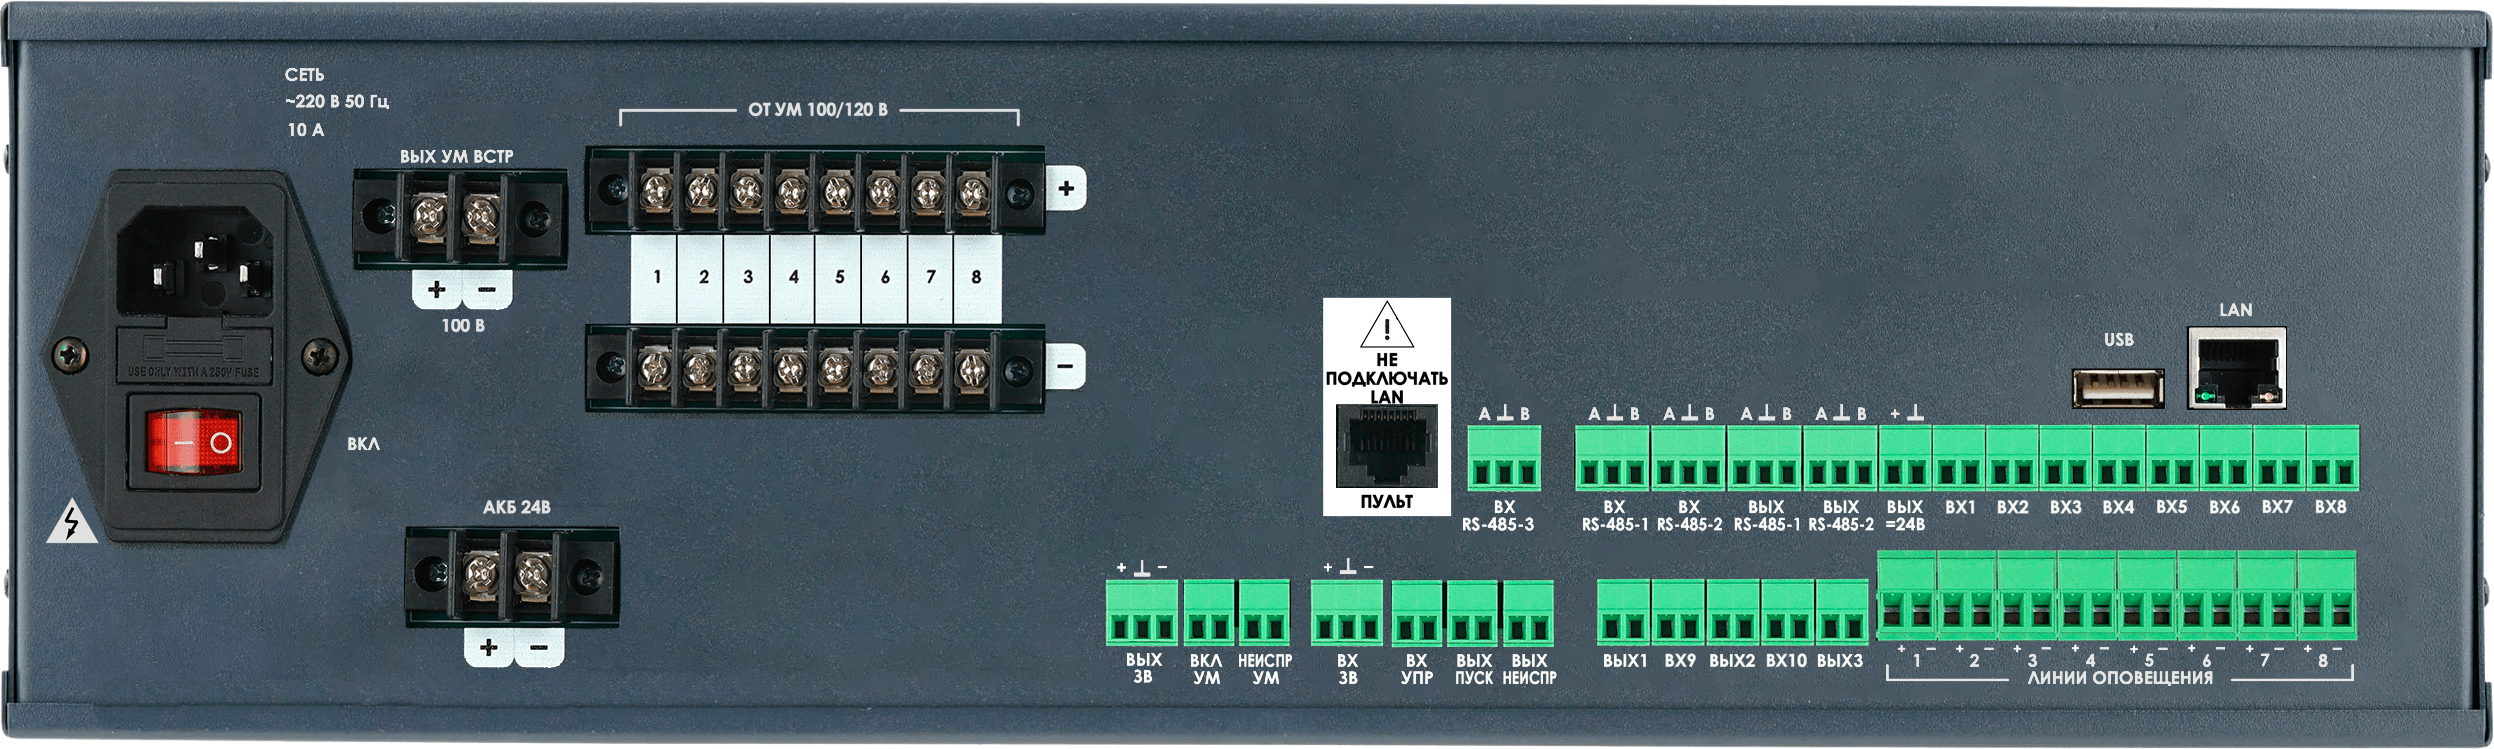Click the АКБ 24В plus screw terminal
Image resolution: width=2494 pixels, height=749 pixels.
tap(482, 575)
